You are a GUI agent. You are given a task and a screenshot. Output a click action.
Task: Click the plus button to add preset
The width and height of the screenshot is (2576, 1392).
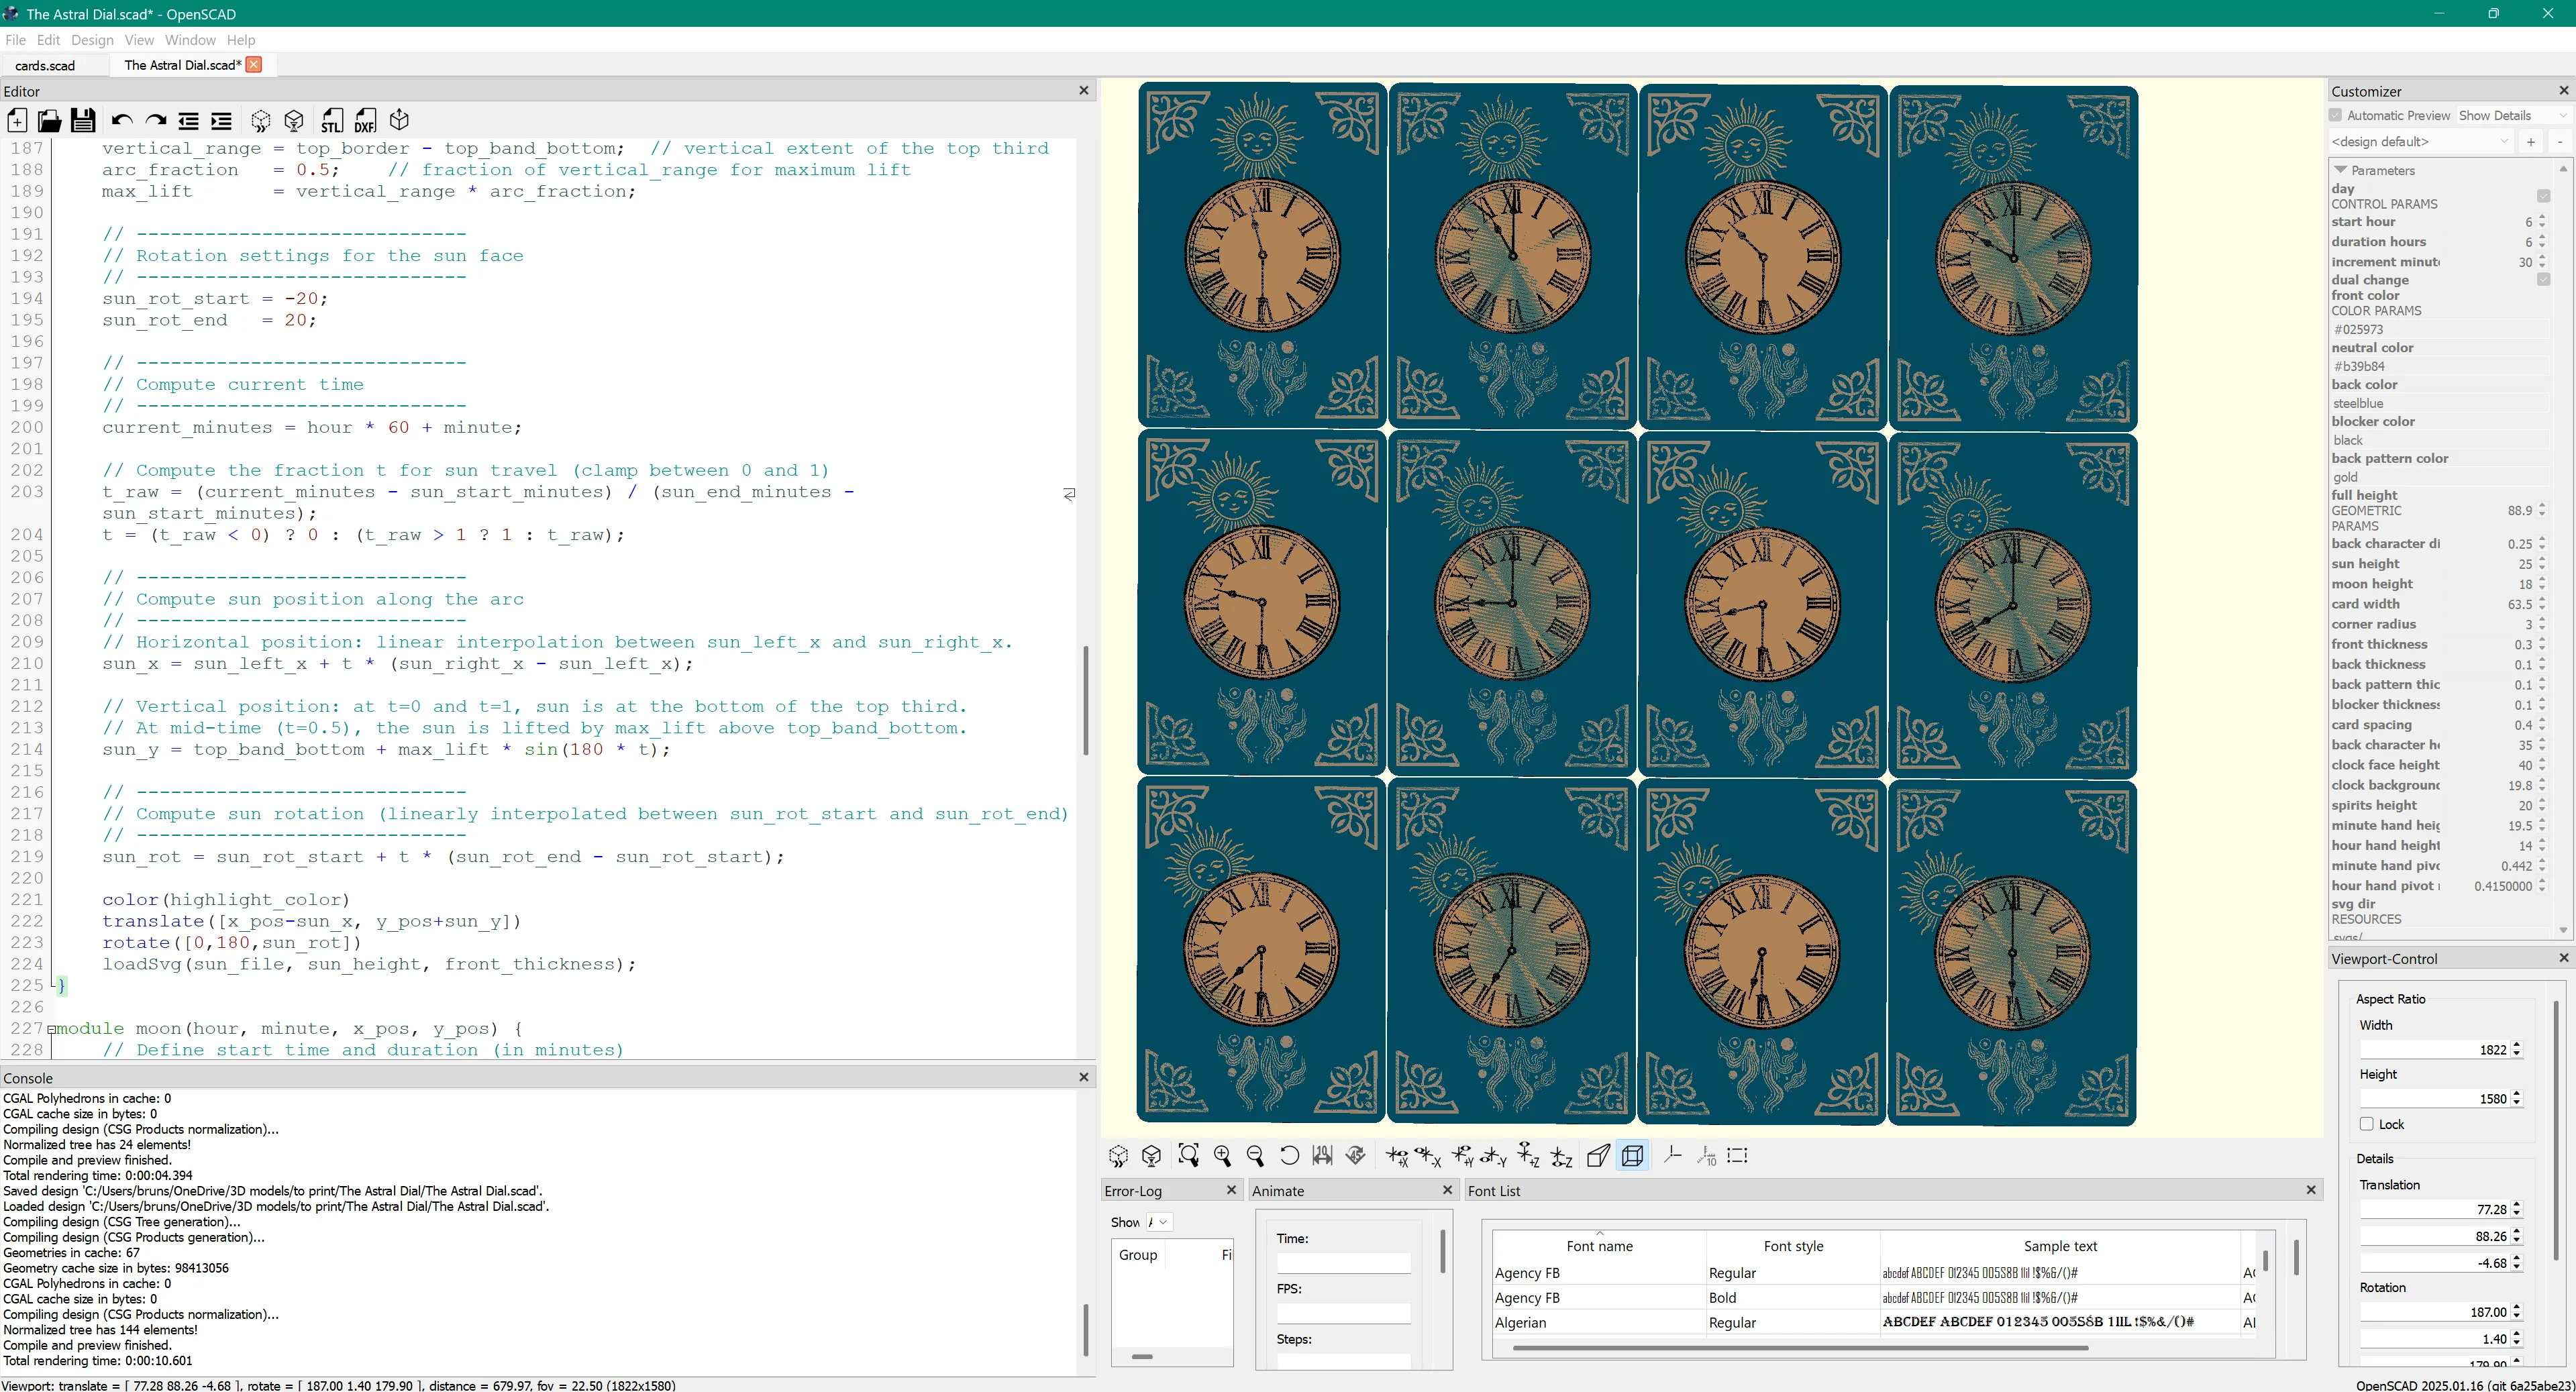pyautogui.click(x=2531, y=142)
